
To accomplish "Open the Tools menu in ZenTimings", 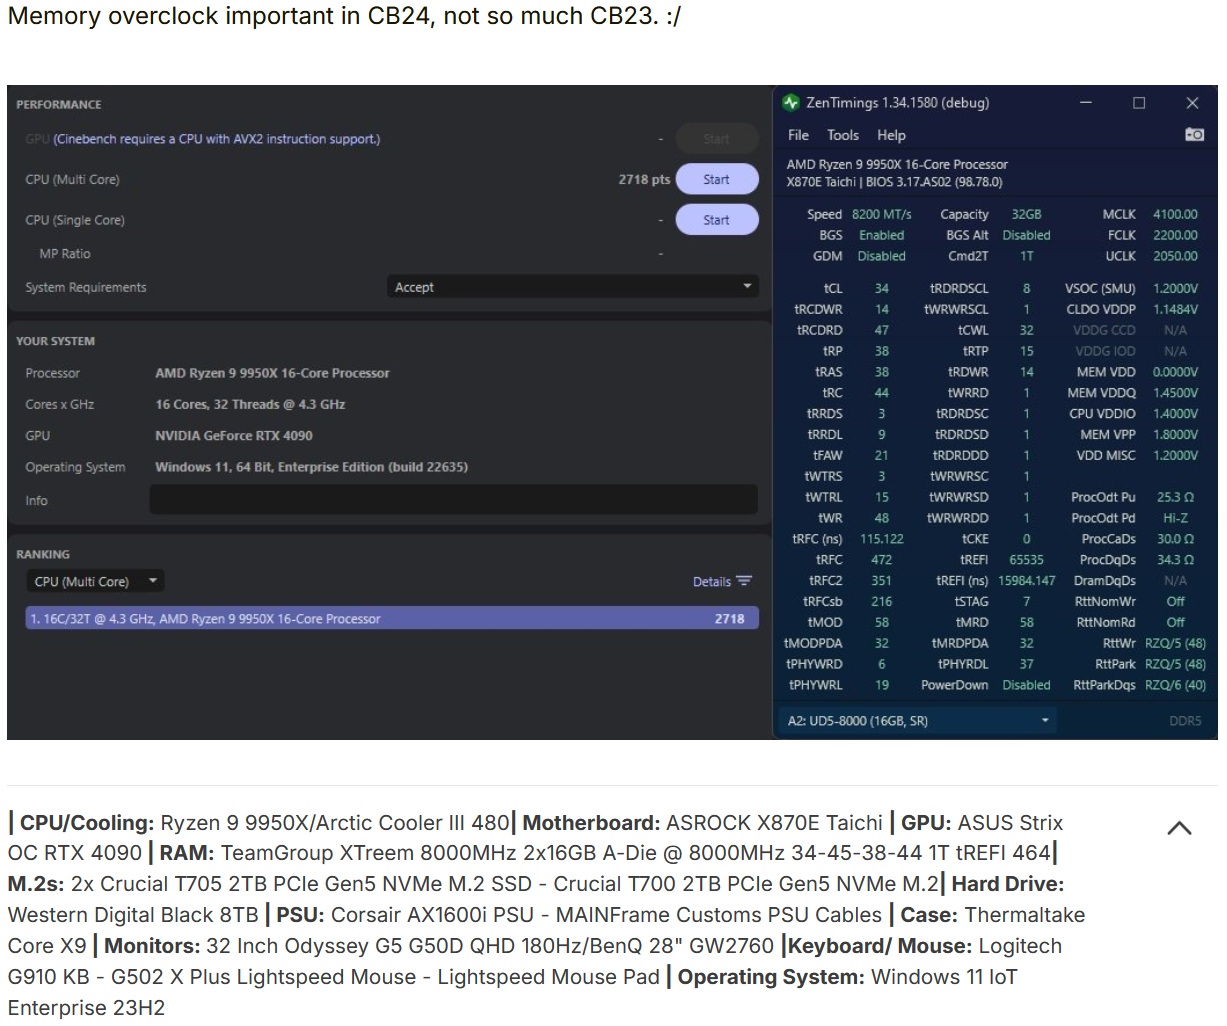I will (843, 135).
